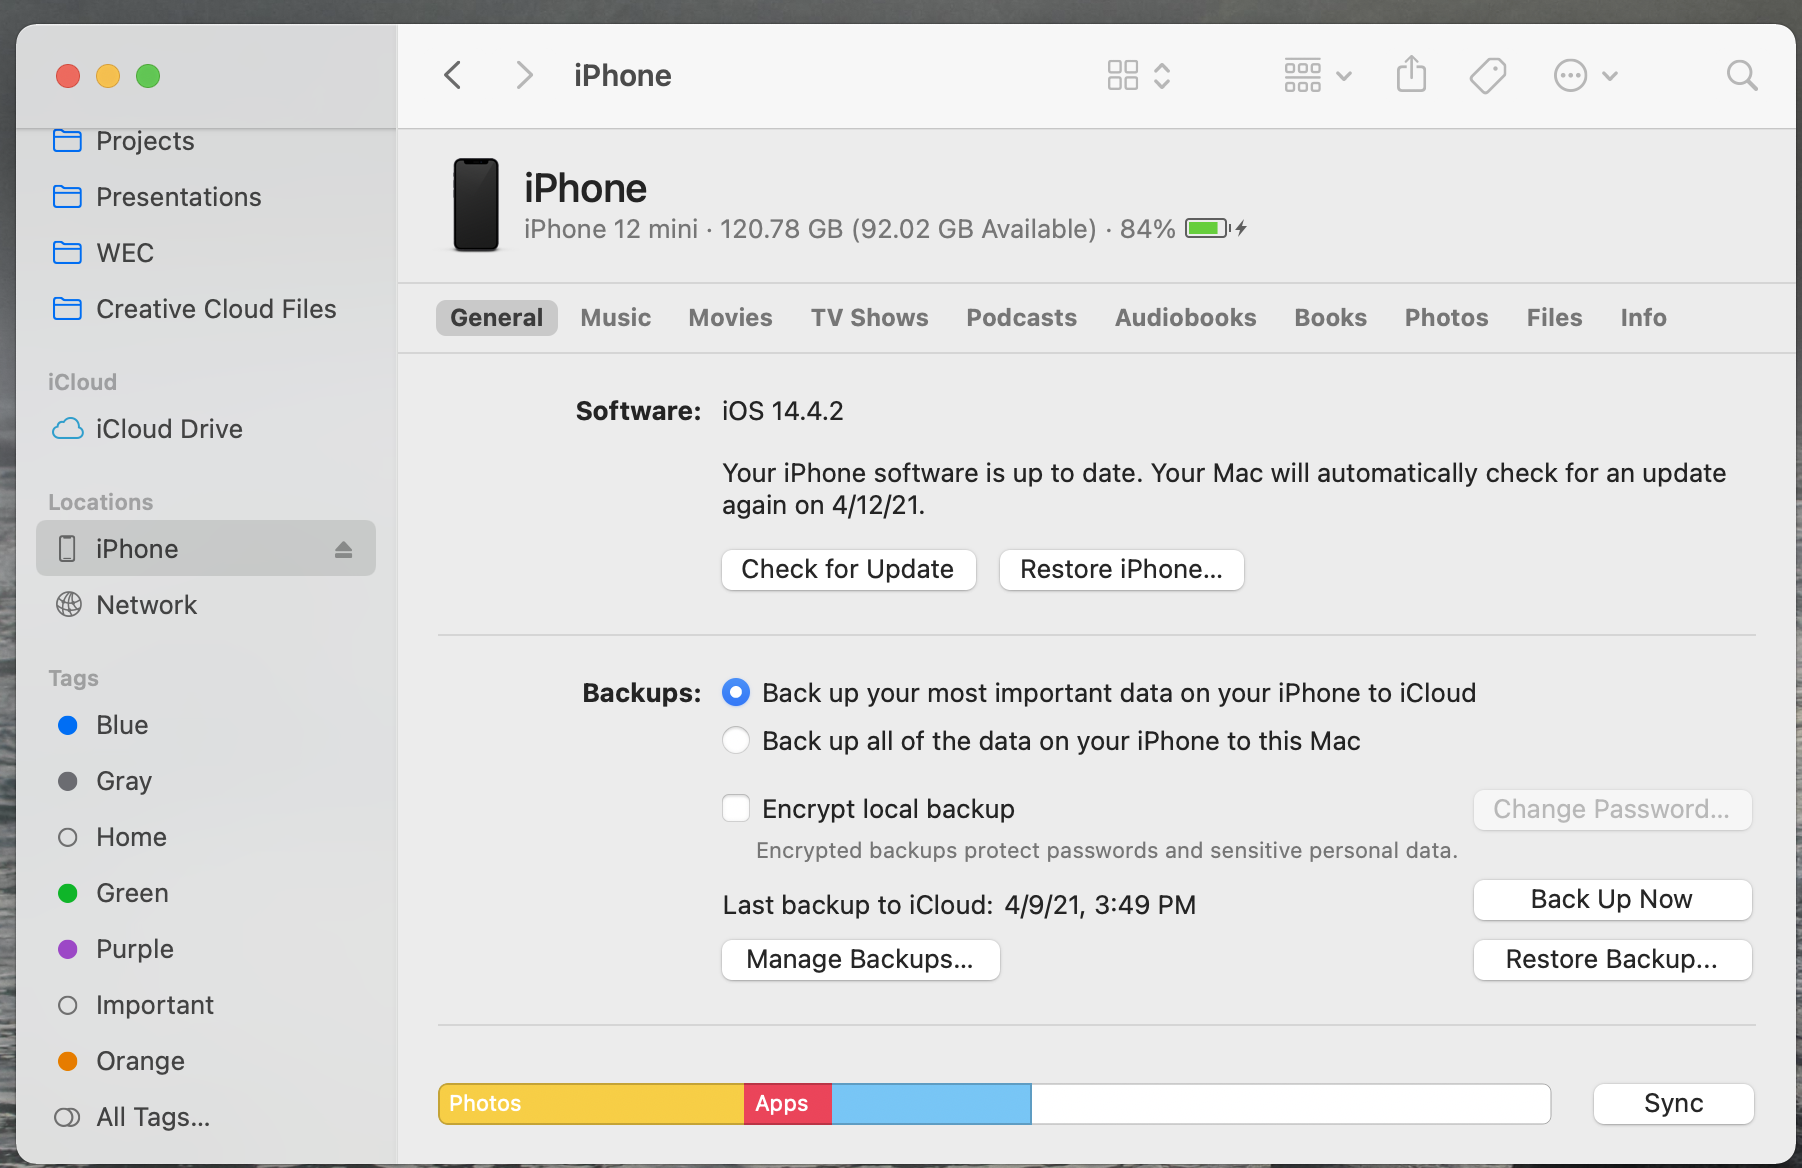The height and width of the screenshot is (1168, 1802).
Task: Switch to the Photos tab
Action: (1447, 318)
